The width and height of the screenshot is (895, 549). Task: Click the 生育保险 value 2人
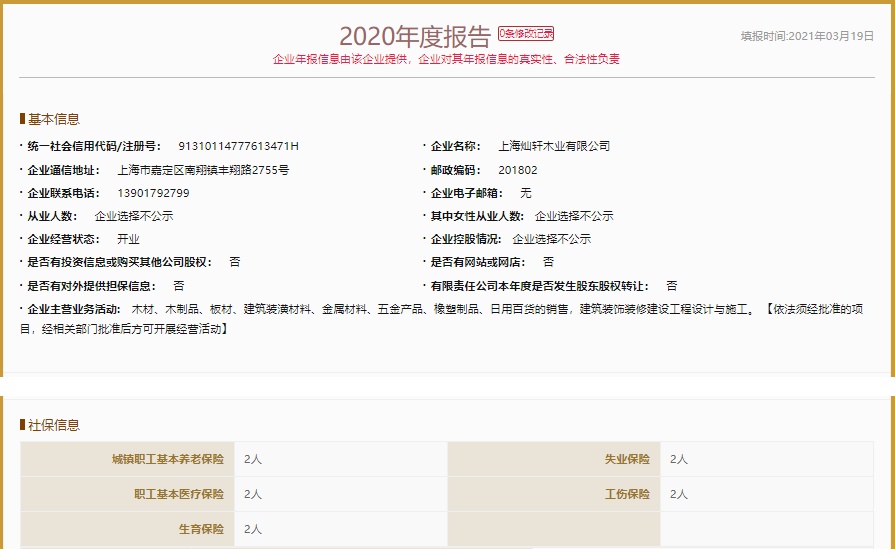253,529
